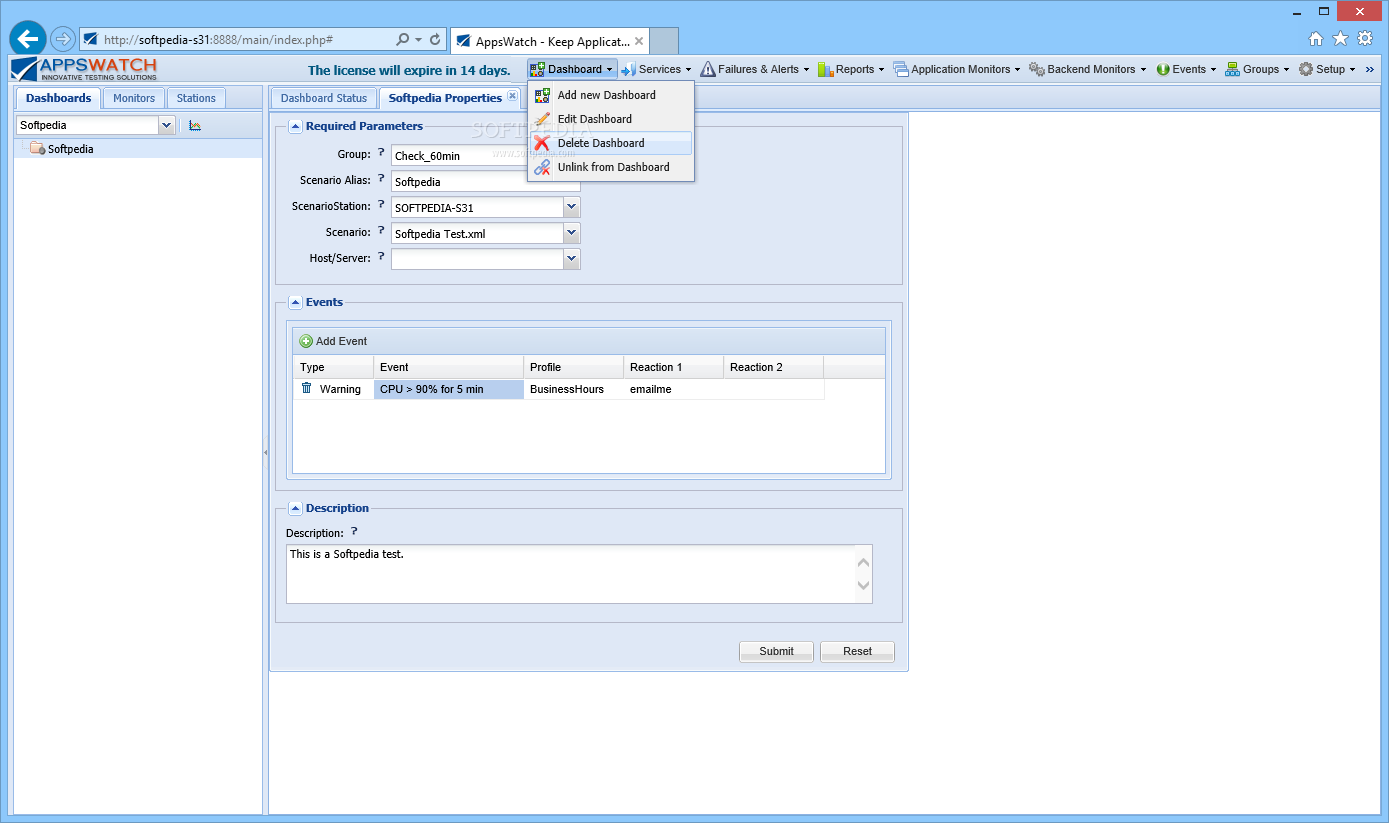
Task: Click the Add Event button
Action: tap(334, 341)
